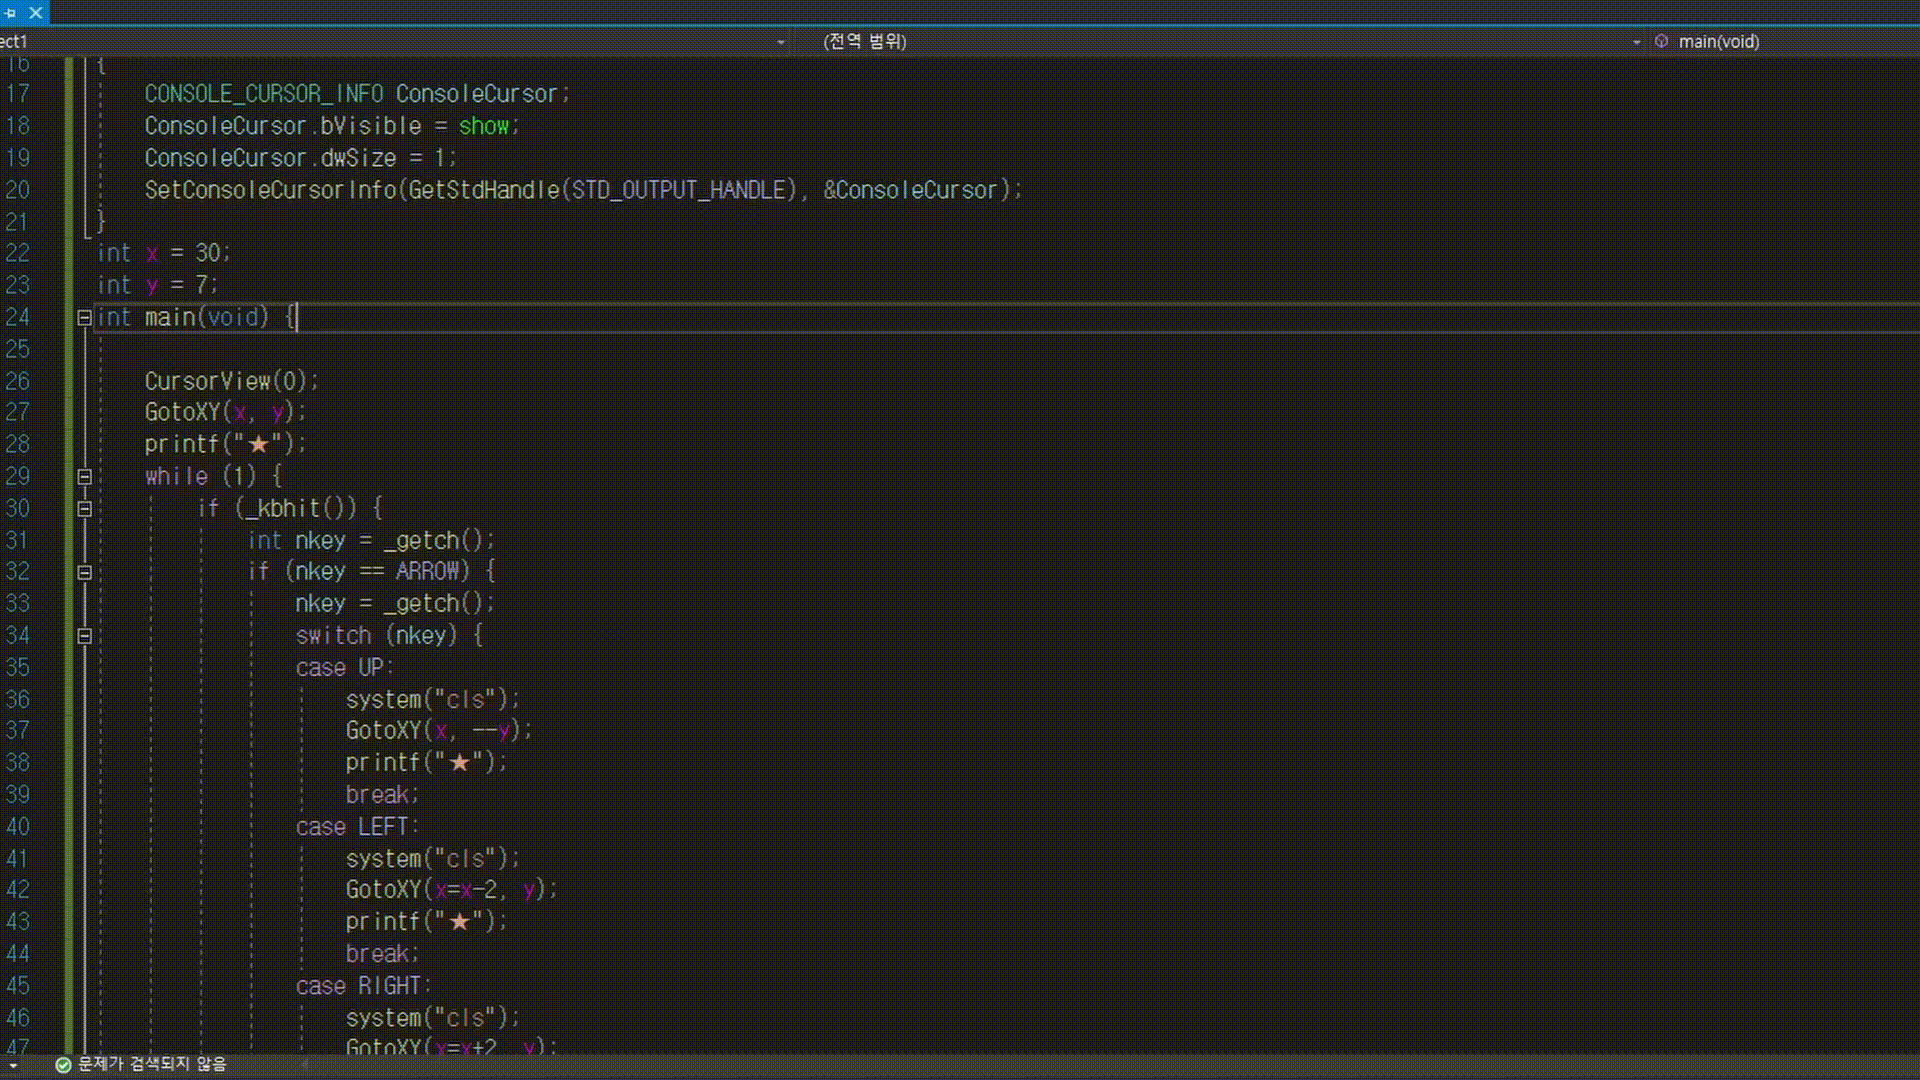Image resolution: width=1920 pixels, height=1080 pixels.
Task: Click line number 30 in the margin
Action: [18, 508]
